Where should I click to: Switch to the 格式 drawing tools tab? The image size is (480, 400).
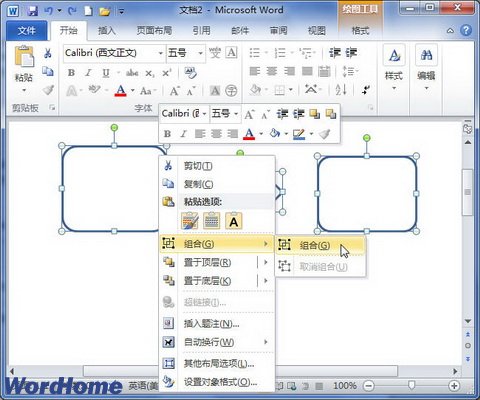[360, 31]
